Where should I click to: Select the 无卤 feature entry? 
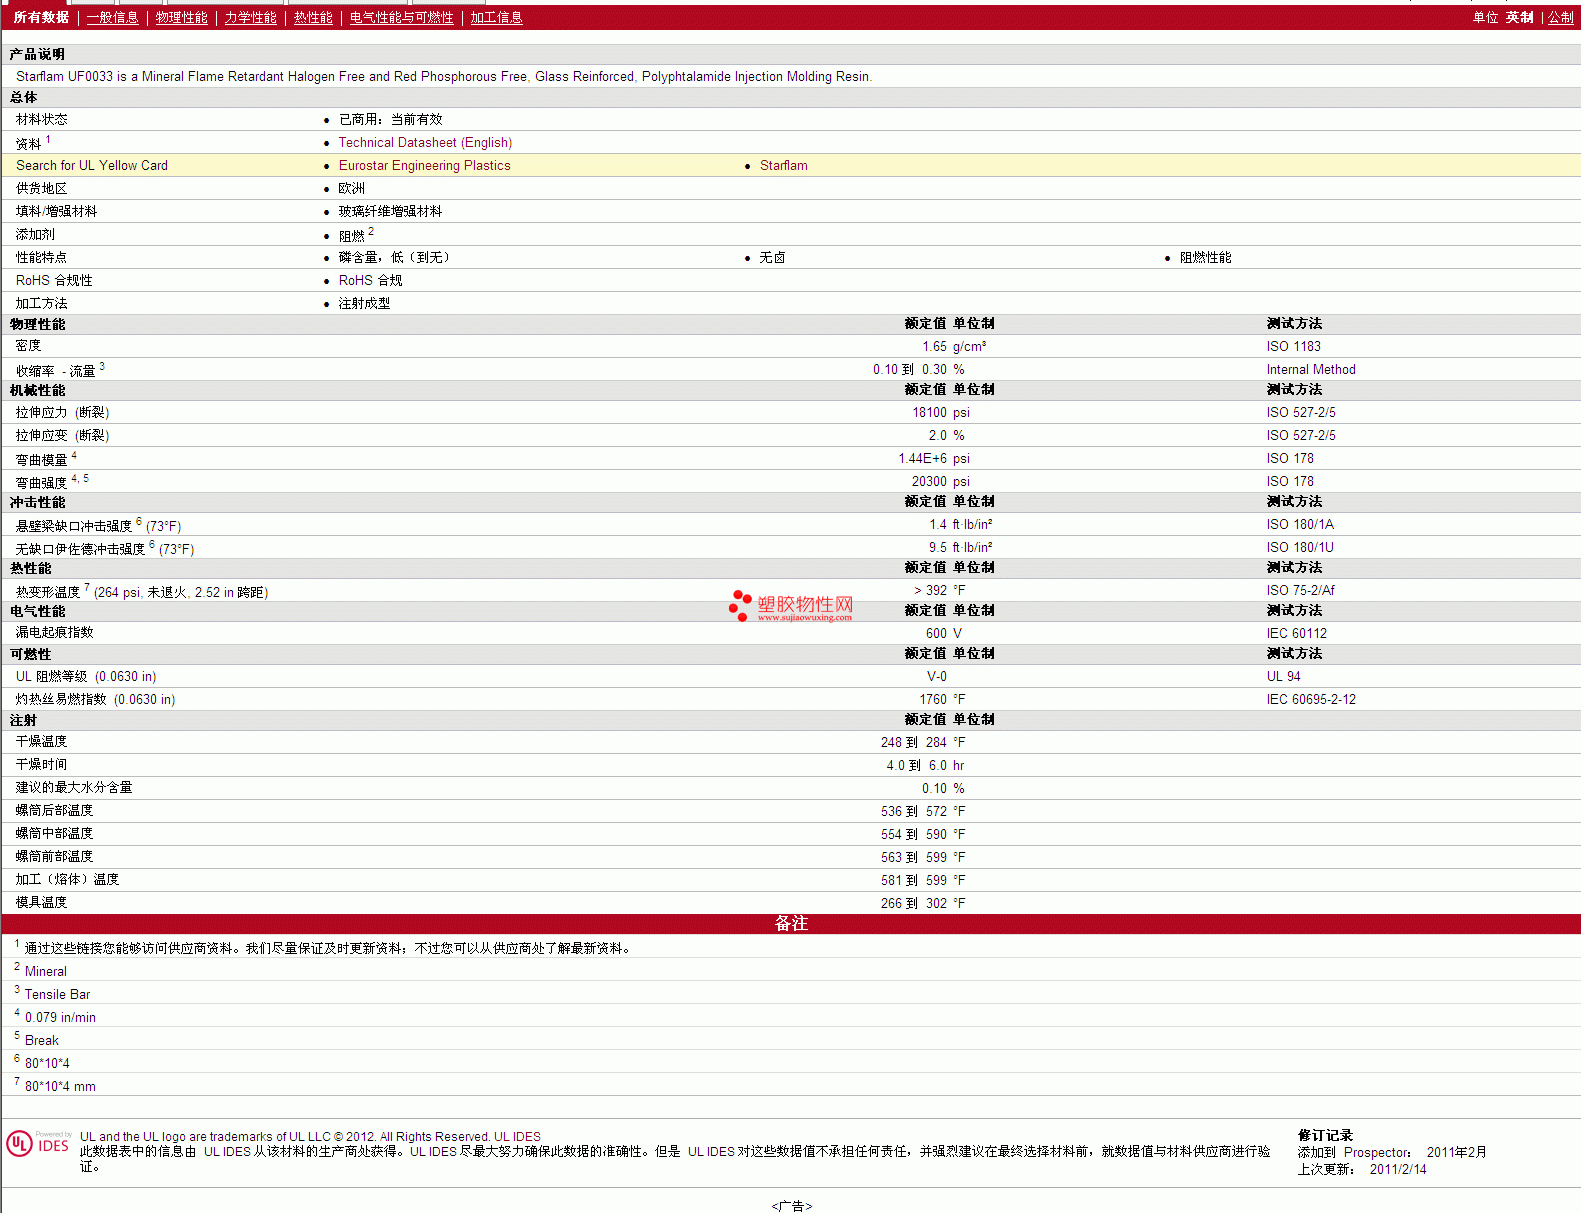772,258
